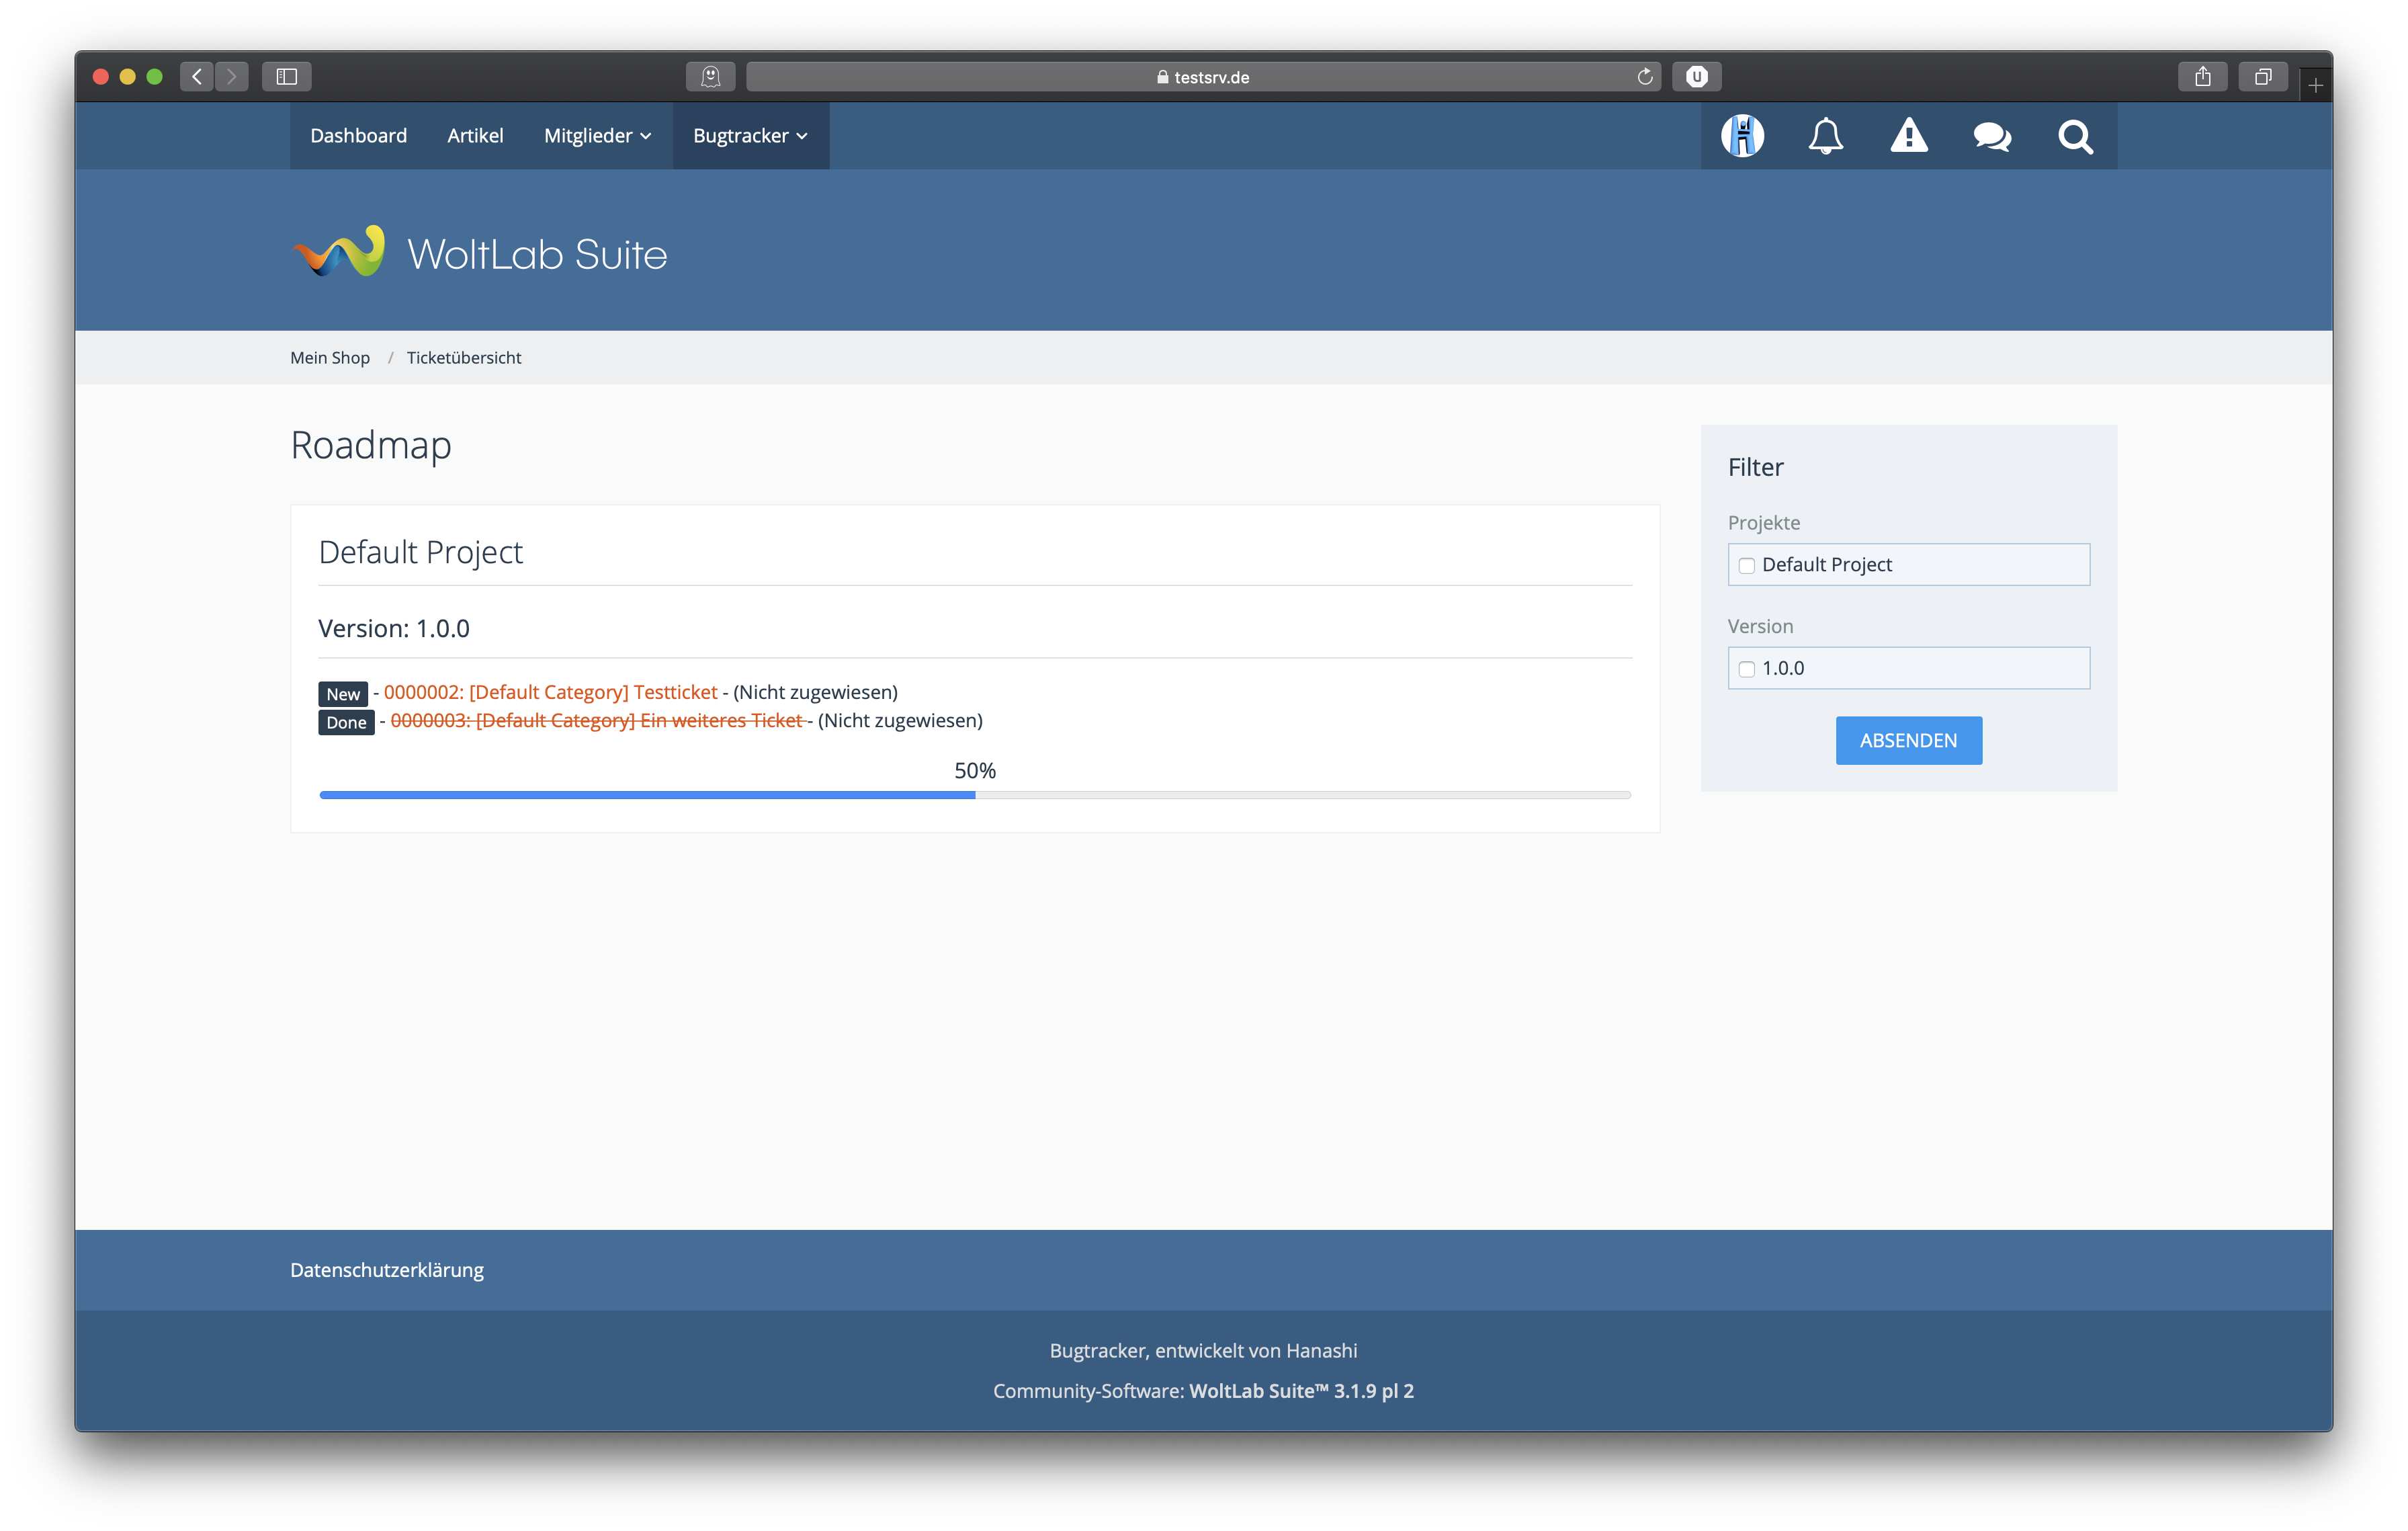2408x1531 pixels.
Task: Open WoltLab Suite 3.1.9 footer link
Action: click(1301, 1391)
